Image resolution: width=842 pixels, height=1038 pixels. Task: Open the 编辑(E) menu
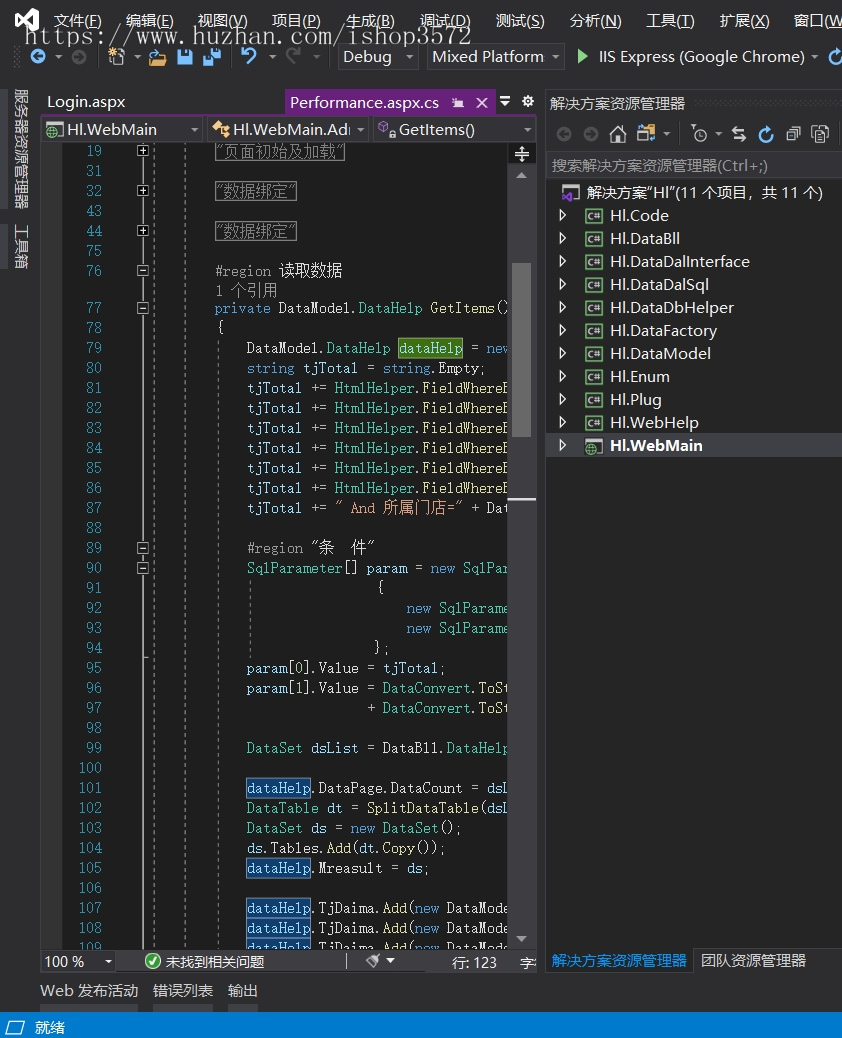(150, 21)
